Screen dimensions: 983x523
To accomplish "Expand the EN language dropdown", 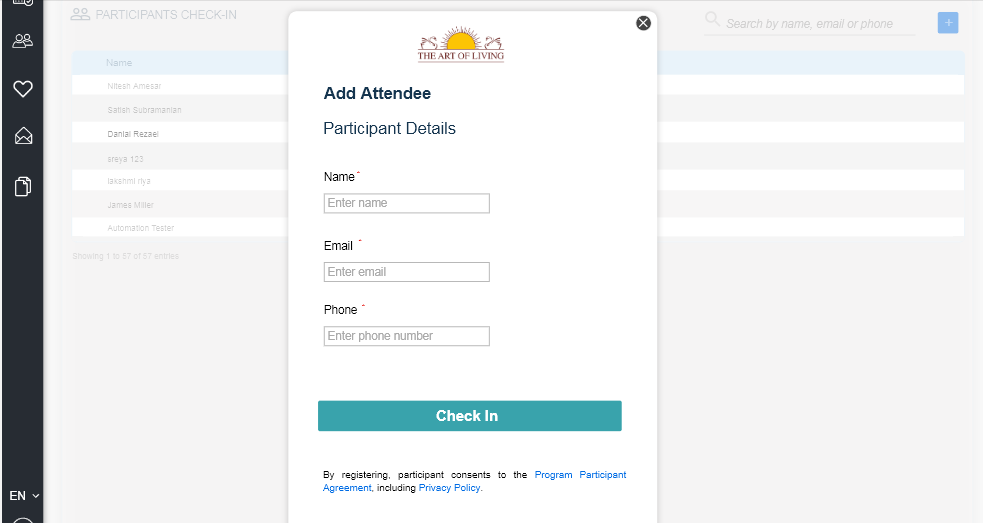I will click(24, 495).
